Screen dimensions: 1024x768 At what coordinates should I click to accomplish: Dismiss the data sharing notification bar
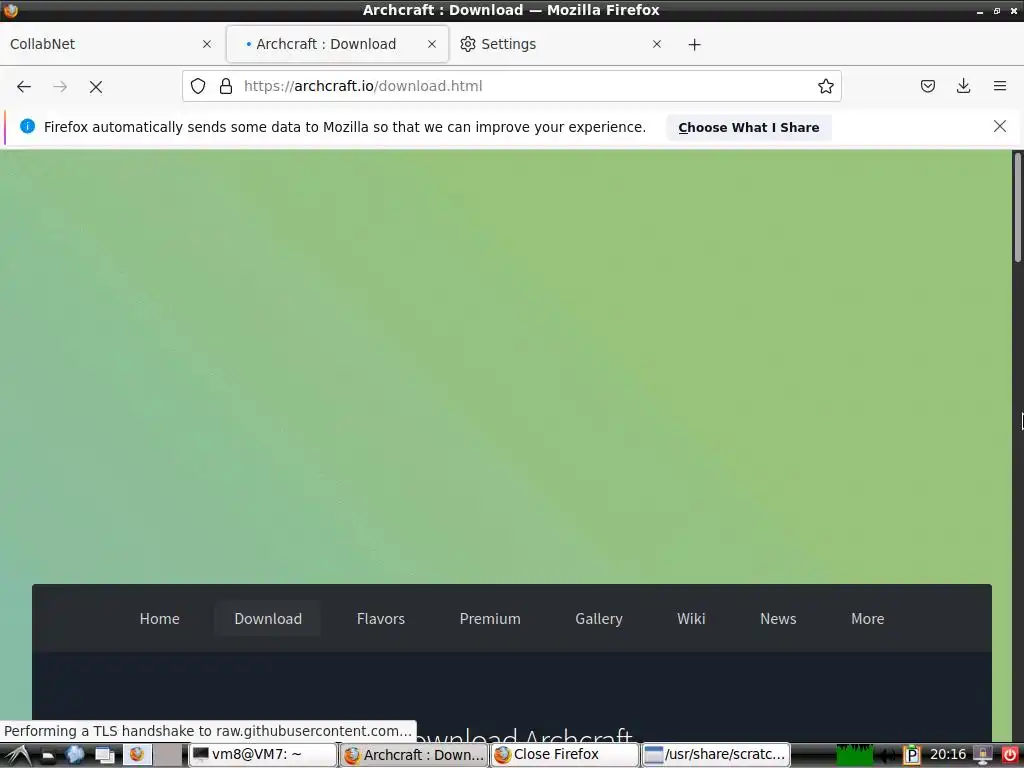[x=1000, y=126]
